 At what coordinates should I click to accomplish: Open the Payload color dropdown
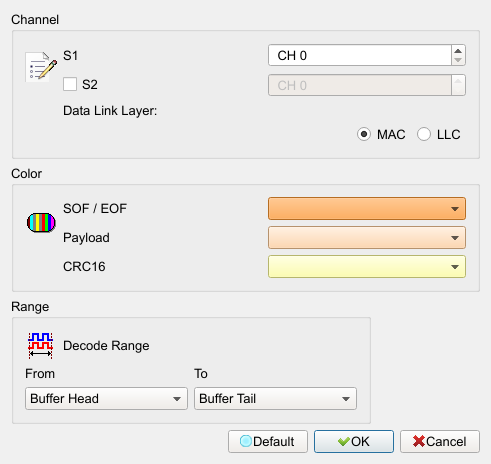tap(367, 238)
